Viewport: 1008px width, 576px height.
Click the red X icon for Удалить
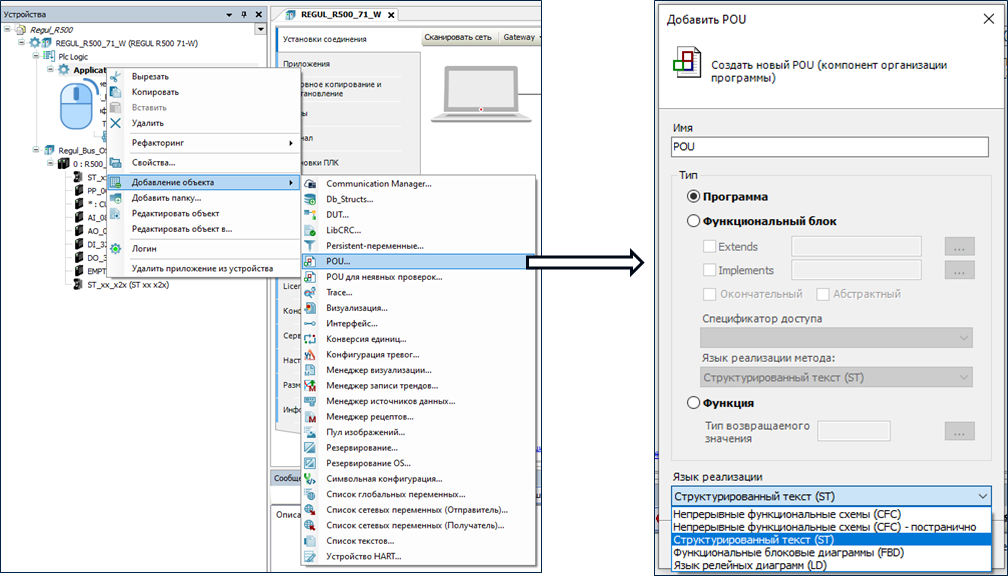(x=116, y=123)
